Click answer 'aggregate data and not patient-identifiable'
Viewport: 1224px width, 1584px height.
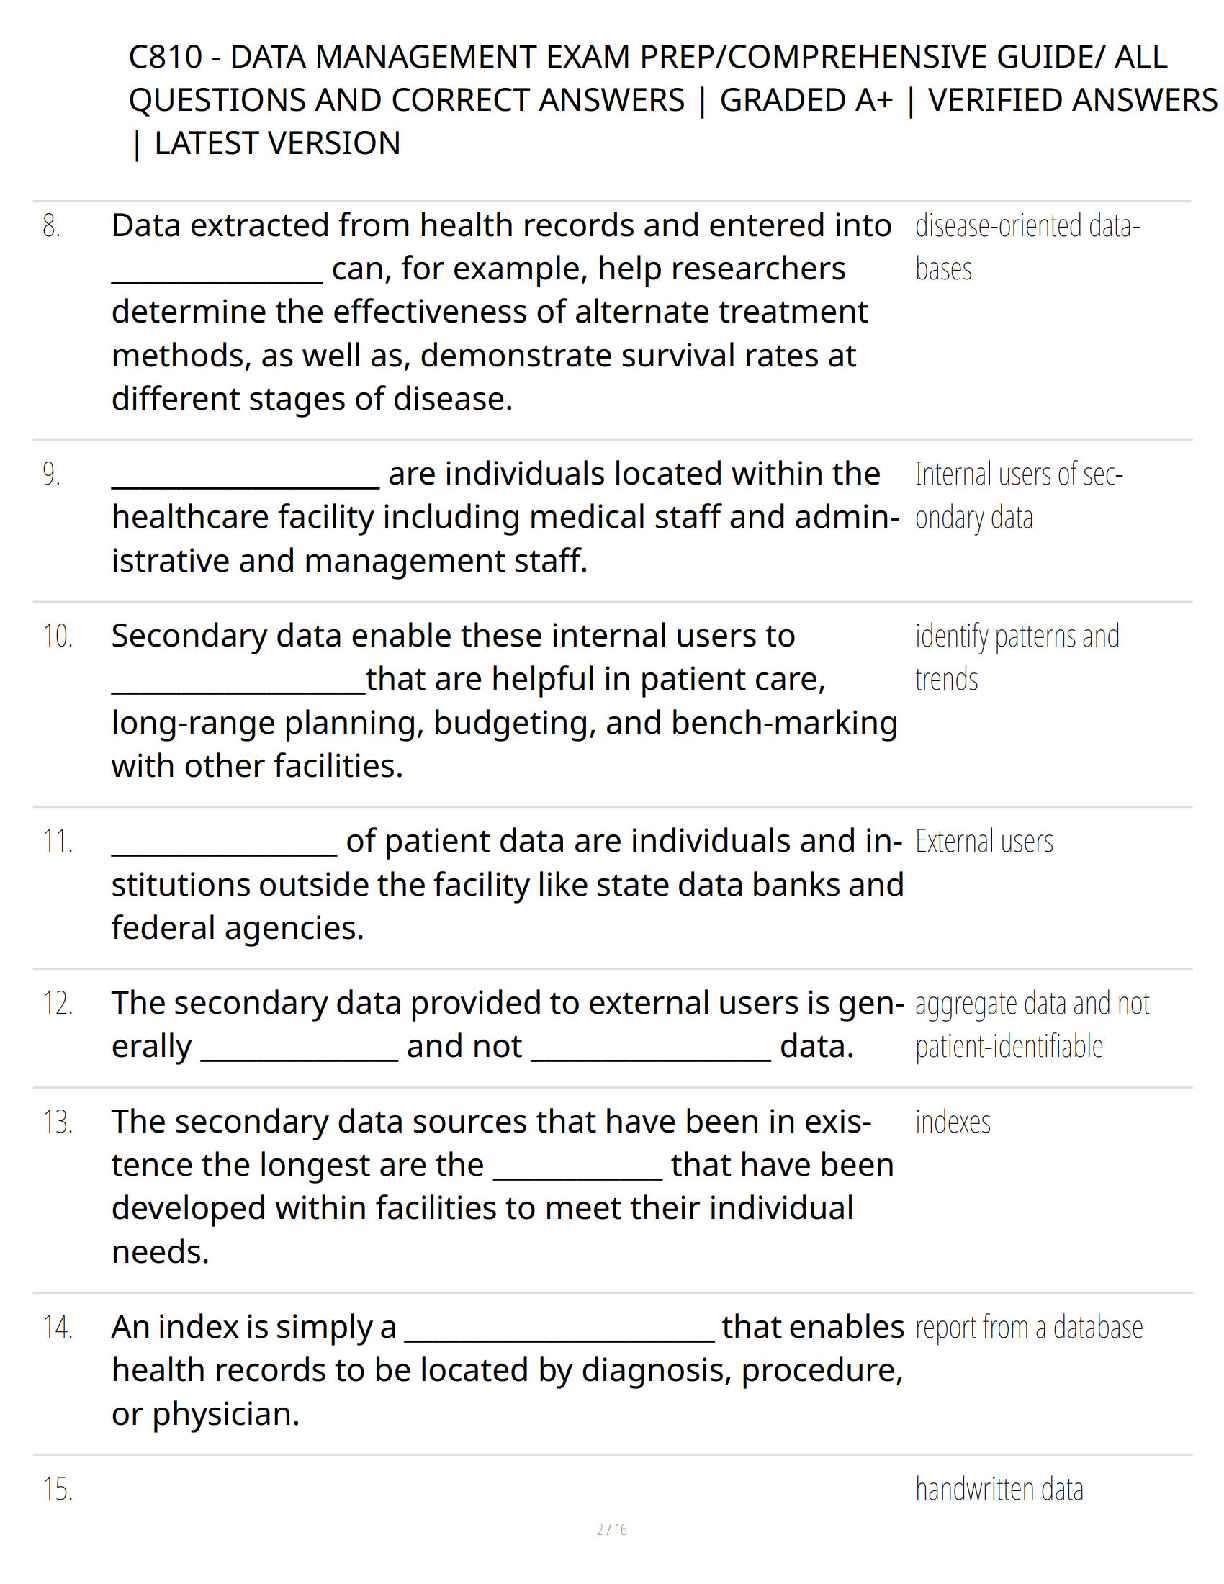[1032, 1025]
